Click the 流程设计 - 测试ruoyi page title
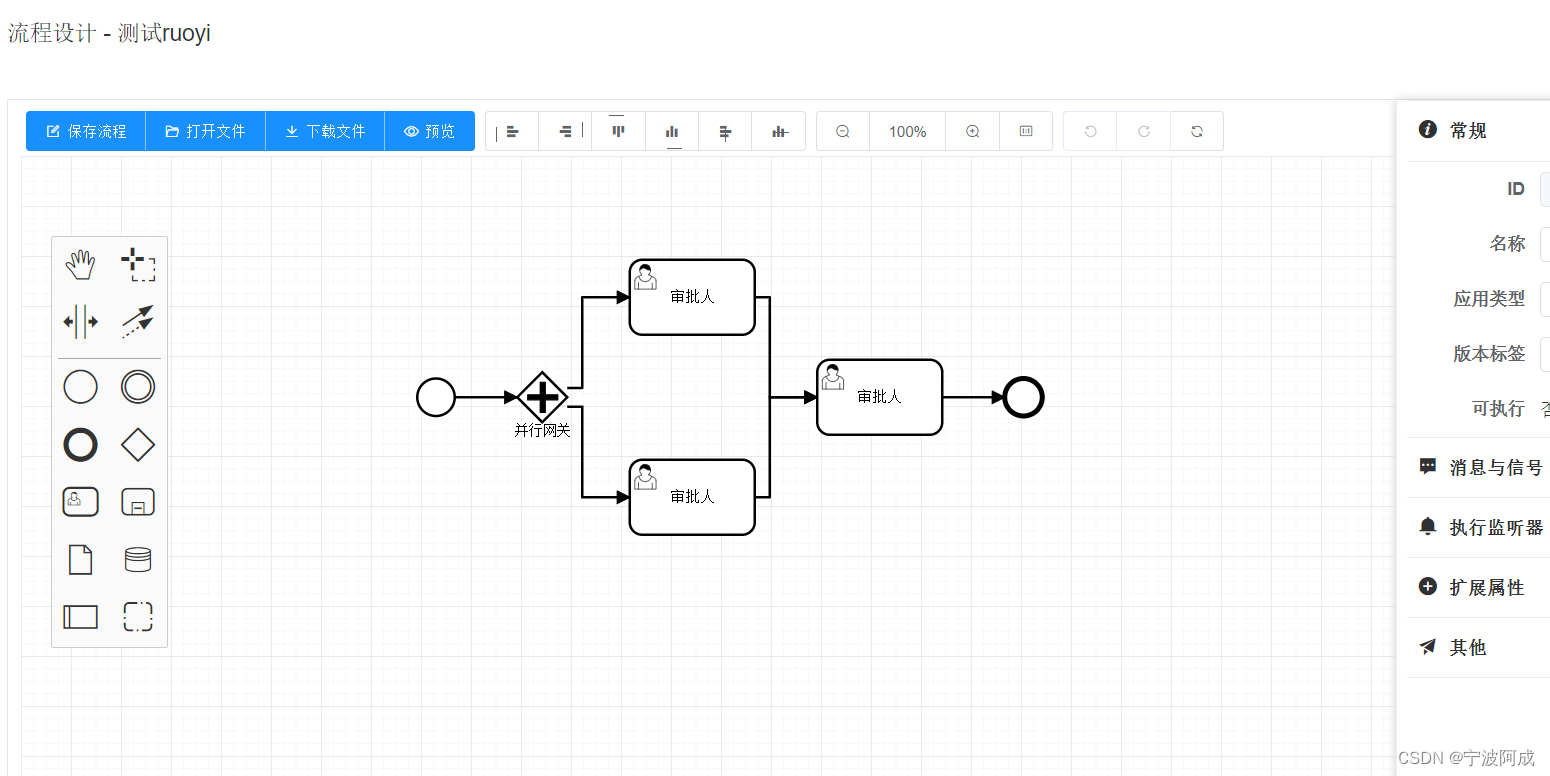Image resolution: width=1550 pixels, height=776 pixels. point(109,33)
